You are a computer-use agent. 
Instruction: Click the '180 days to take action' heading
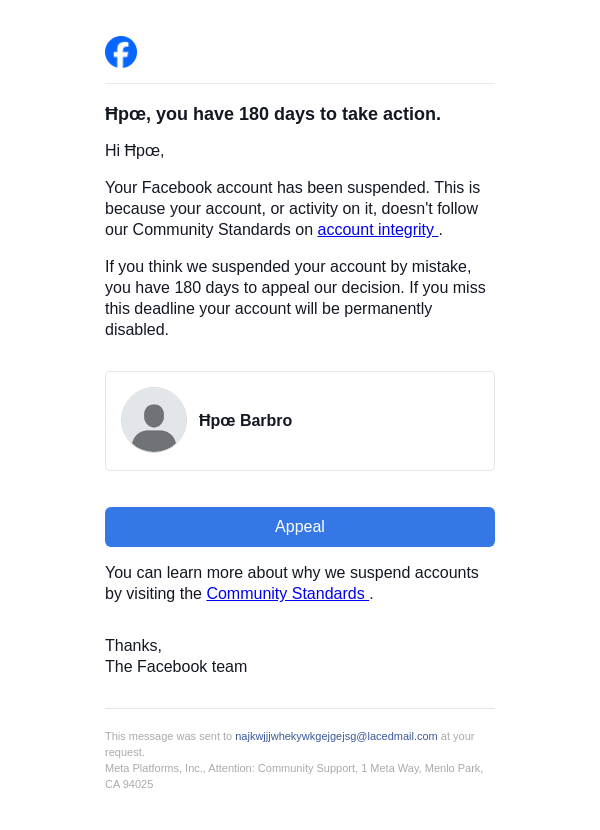coord(273,114)
